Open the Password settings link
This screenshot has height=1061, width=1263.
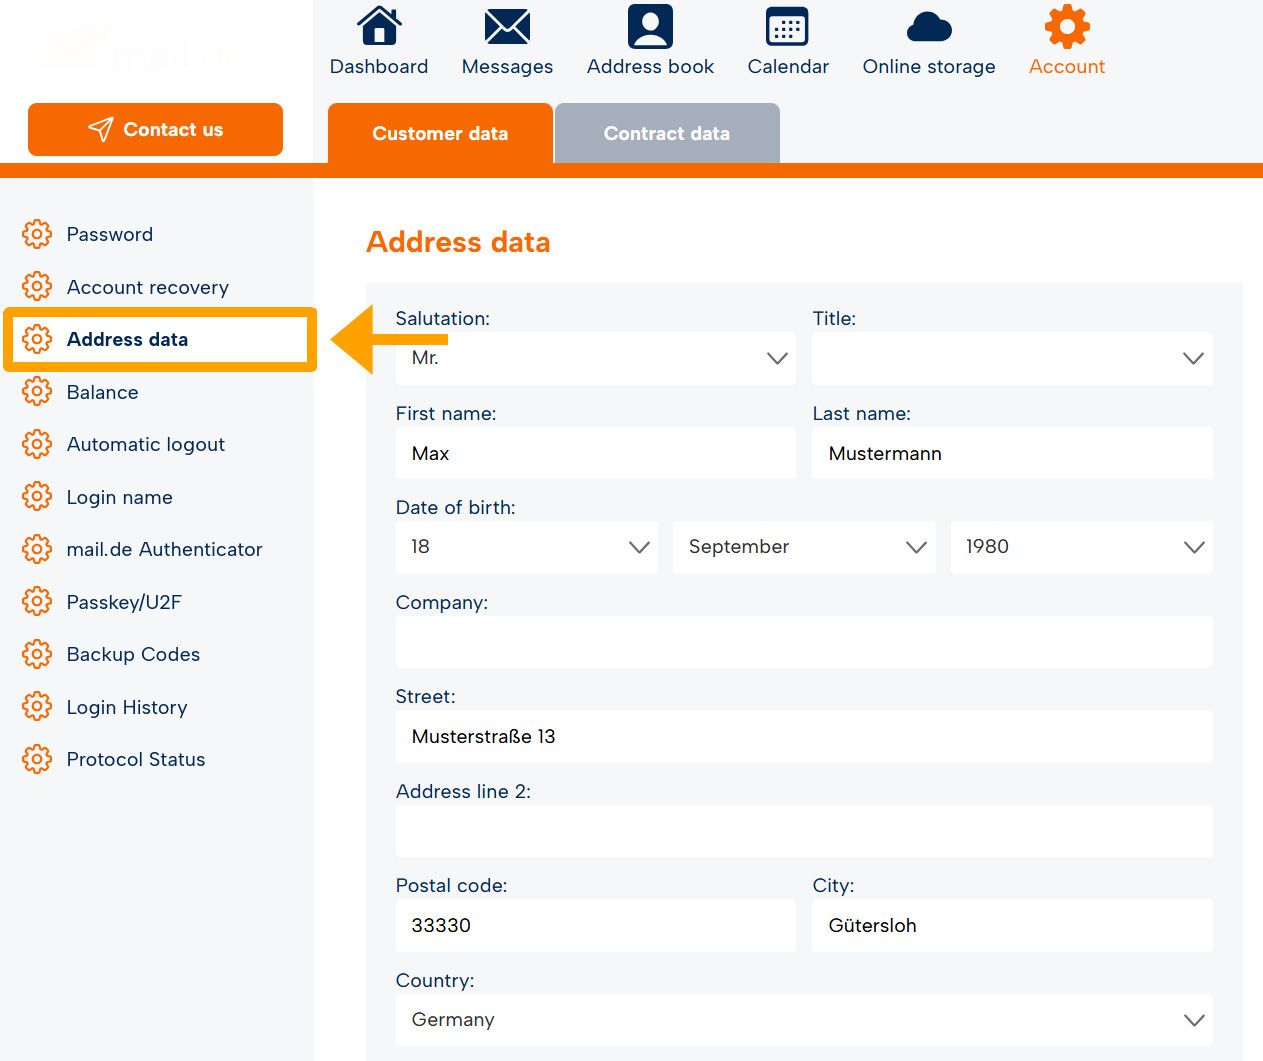[x=110, y=234]
